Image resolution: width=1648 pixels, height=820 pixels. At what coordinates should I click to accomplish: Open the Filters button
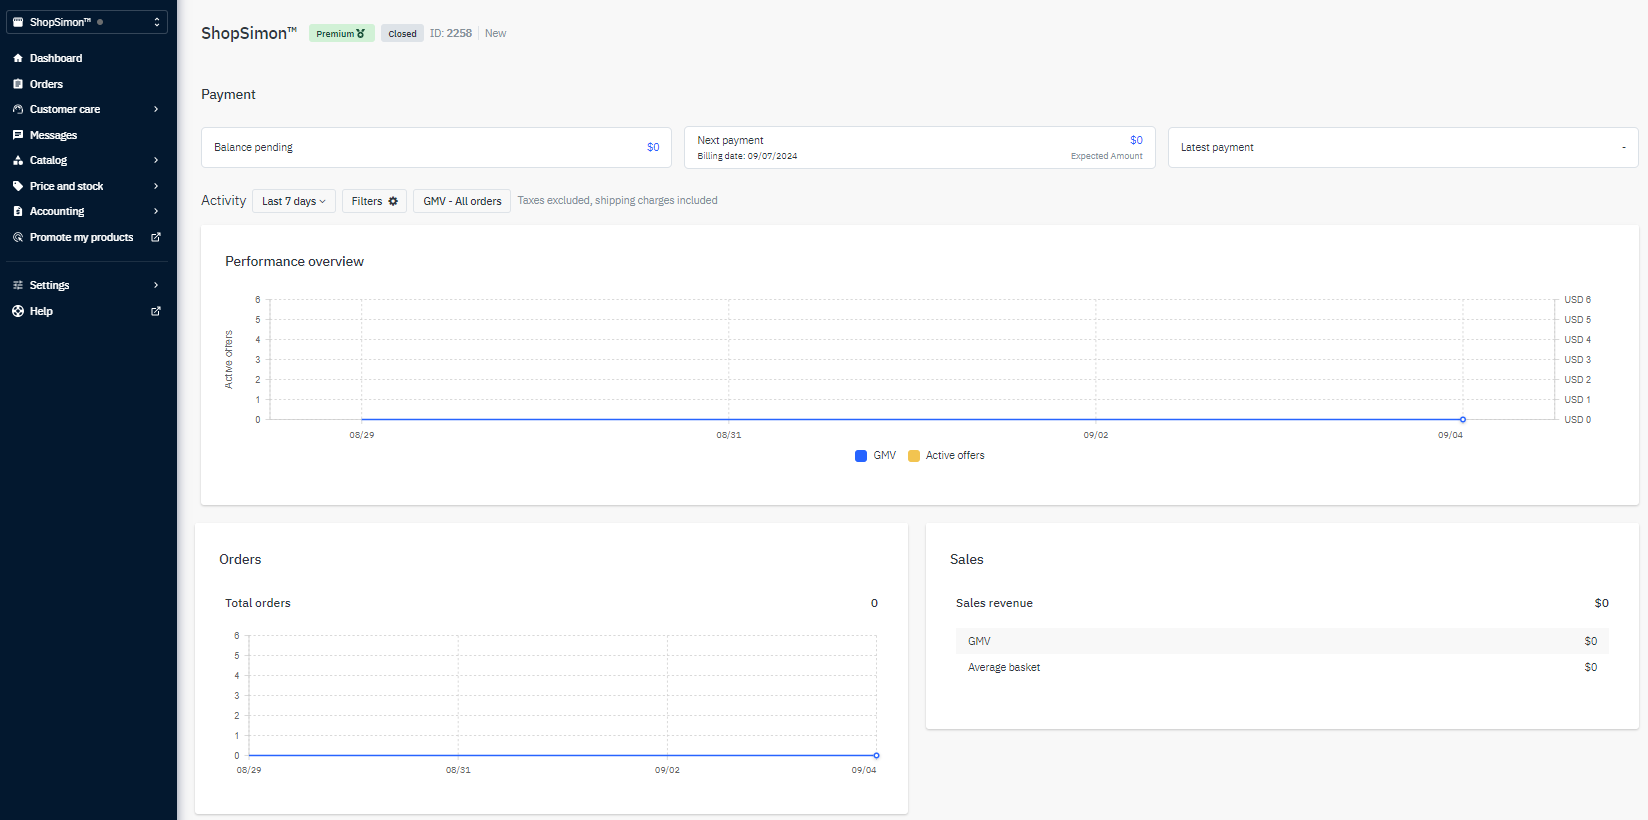tap(374, 201)
